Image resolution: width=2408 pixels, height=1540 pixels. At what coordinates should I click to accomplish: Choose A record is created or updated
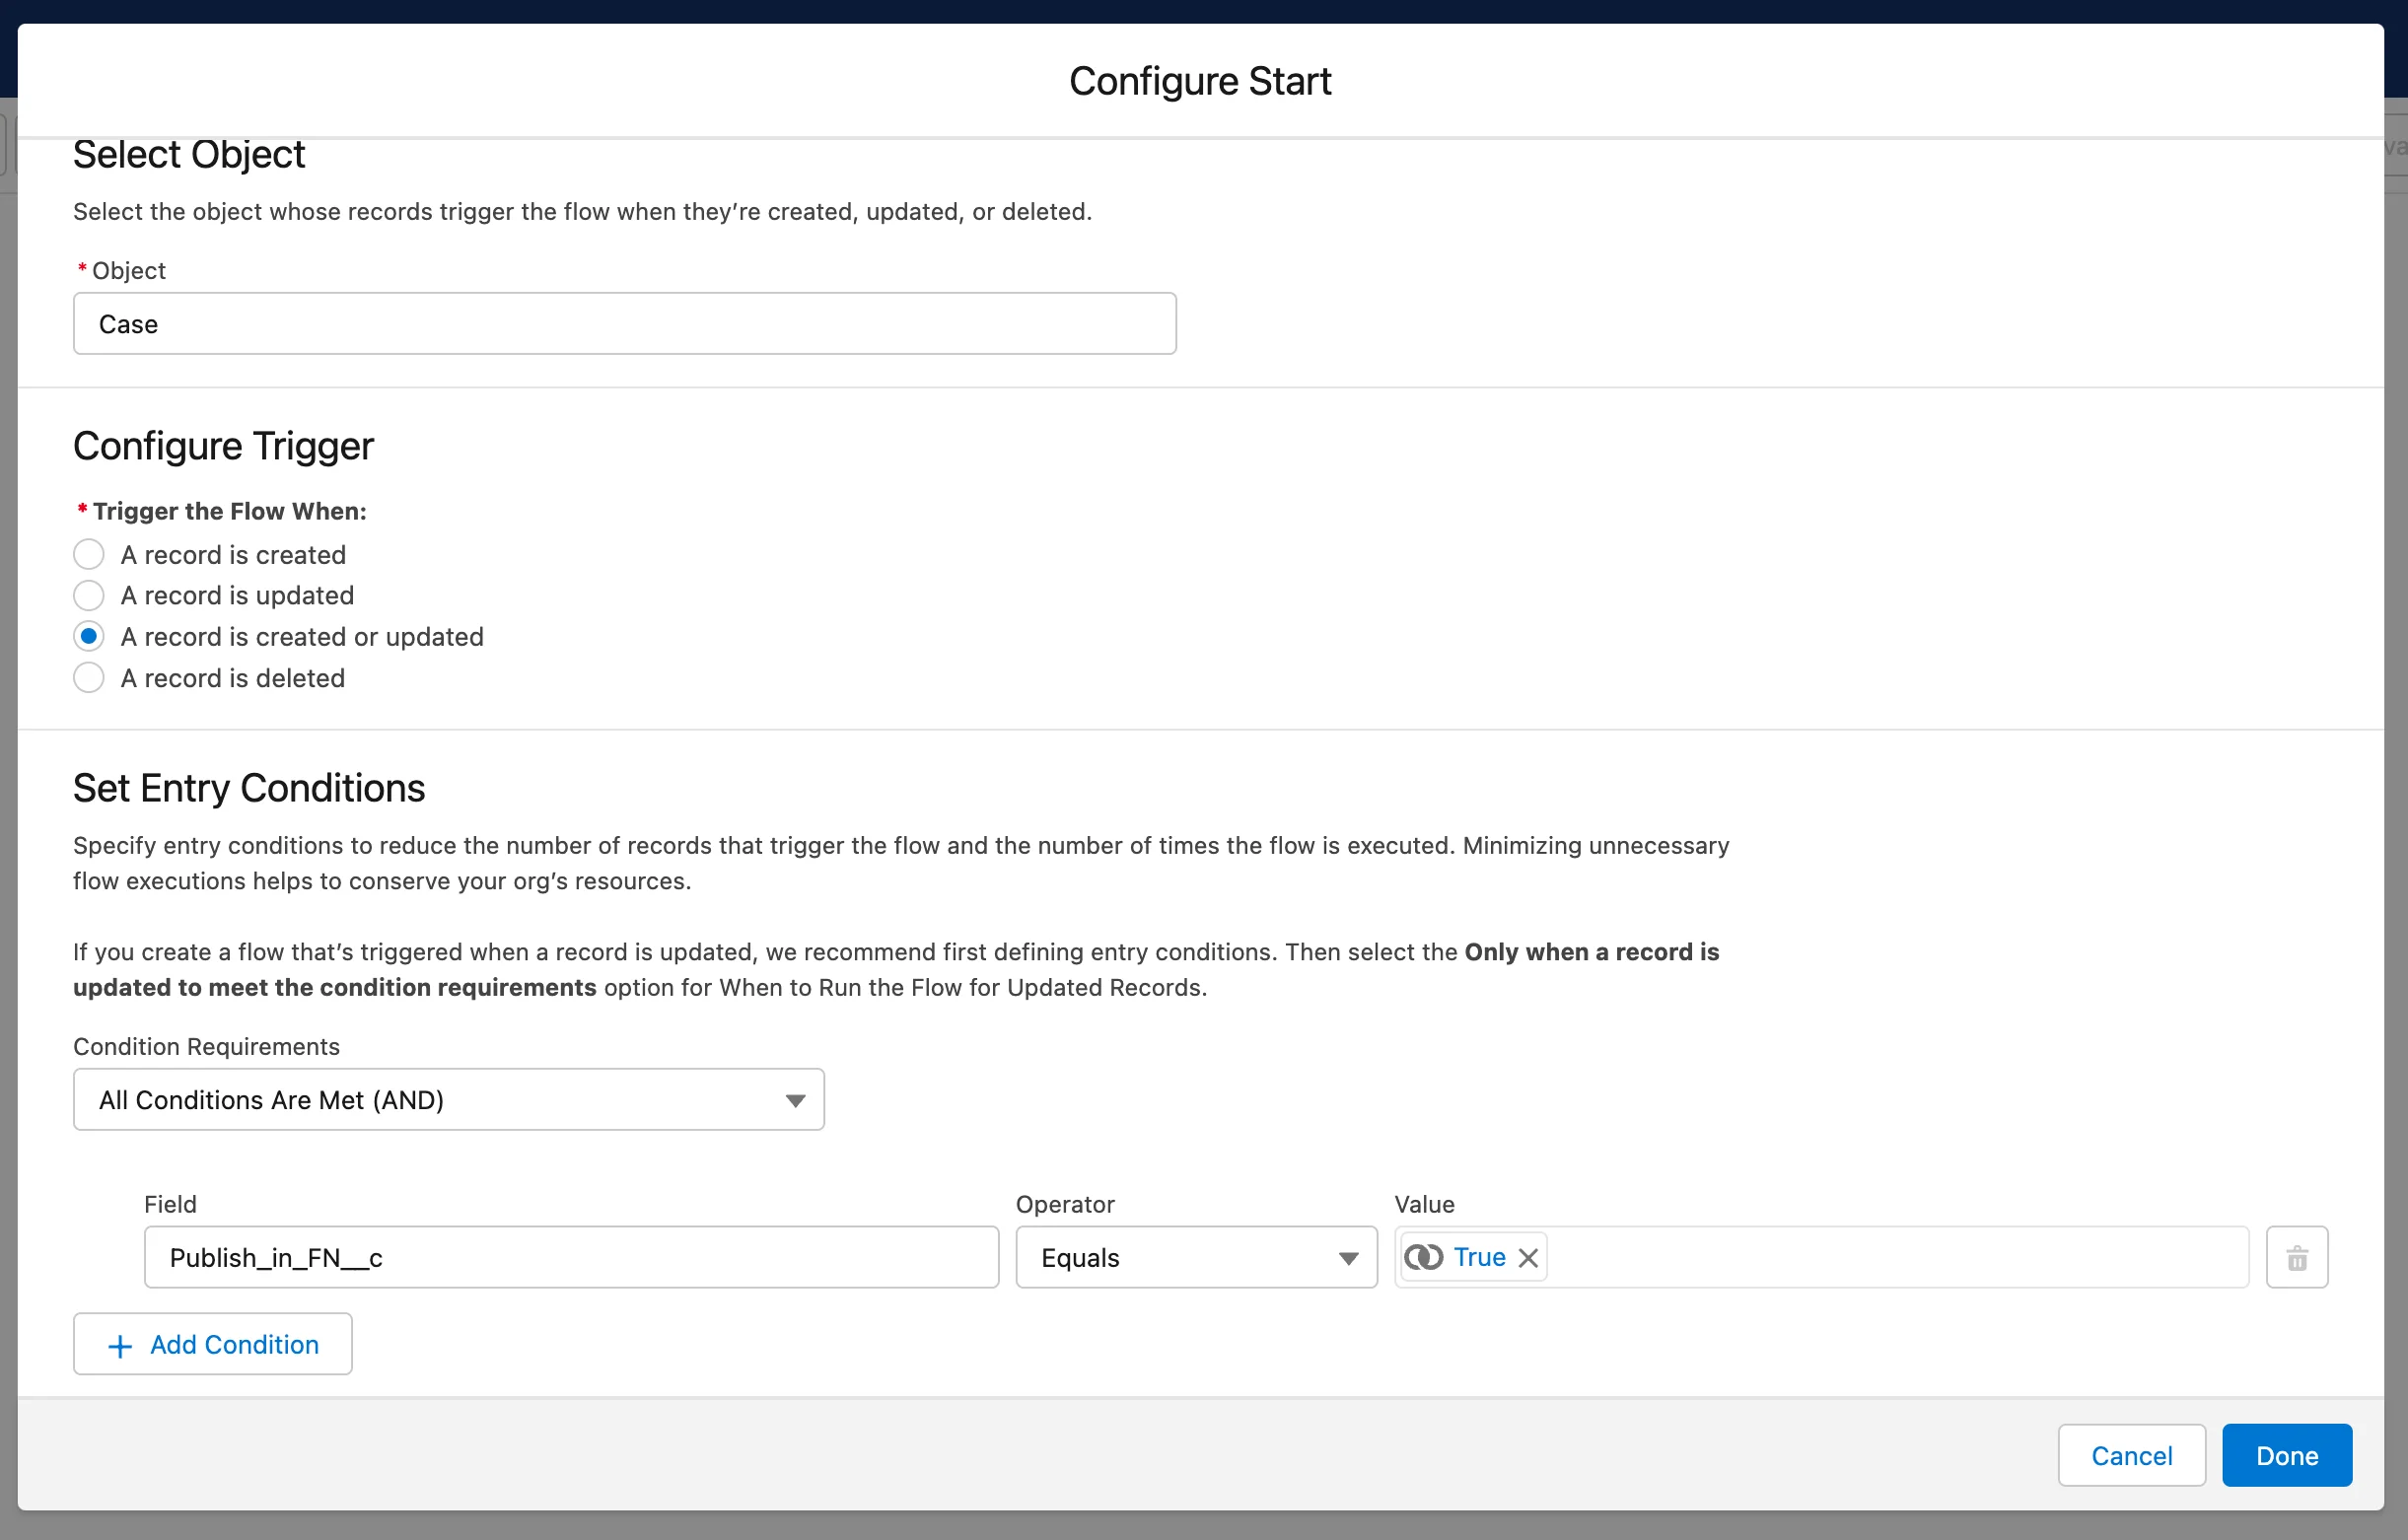coord(88,636)
